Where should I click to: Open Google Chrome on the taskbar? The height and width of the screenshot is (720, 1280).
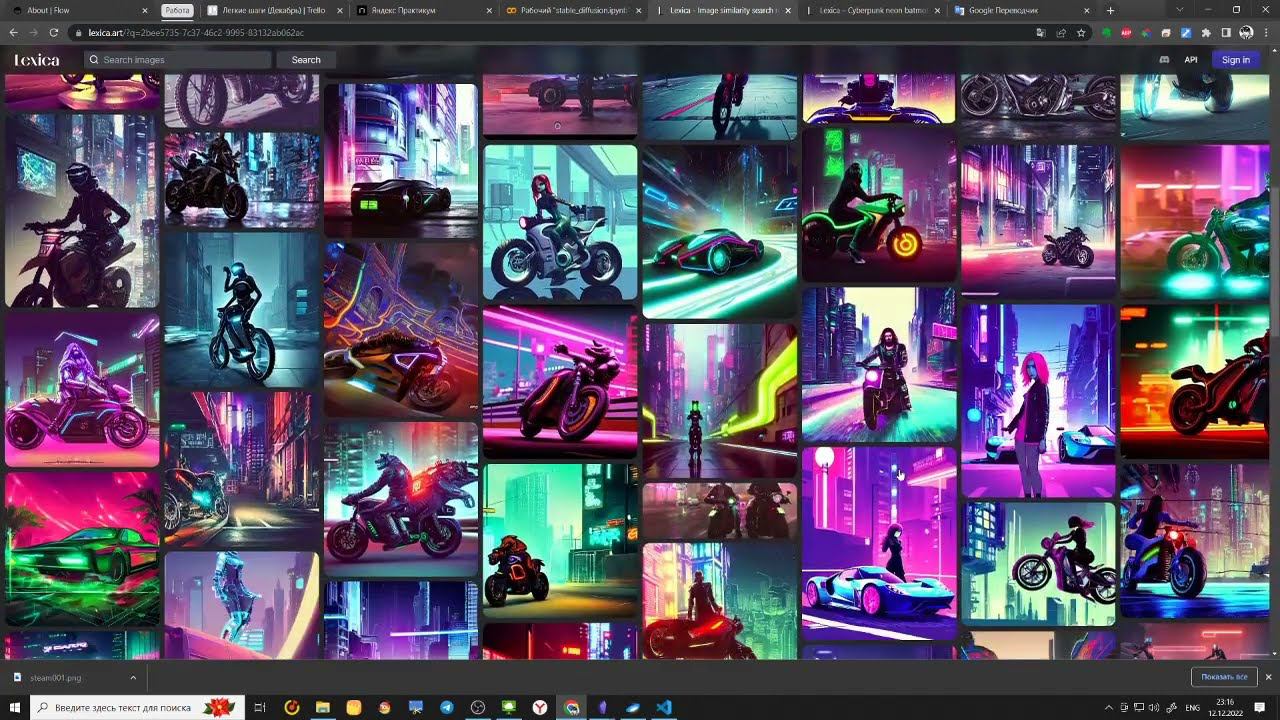click(x=571, y=707)
